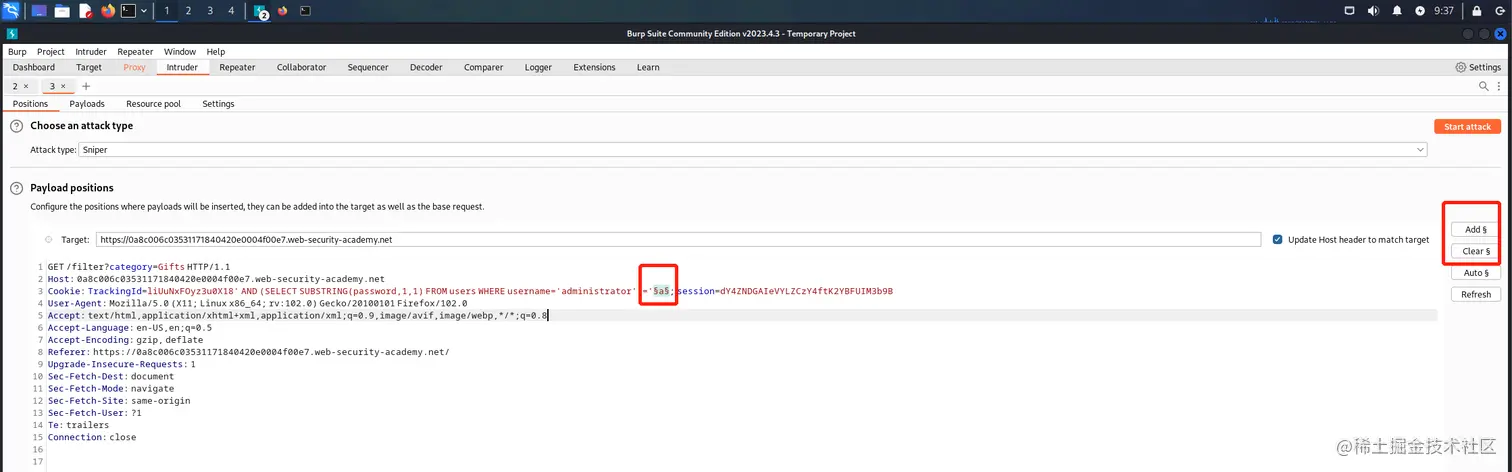Click the Target URL input field
The image size is (1512, 472).
[678, 240]
